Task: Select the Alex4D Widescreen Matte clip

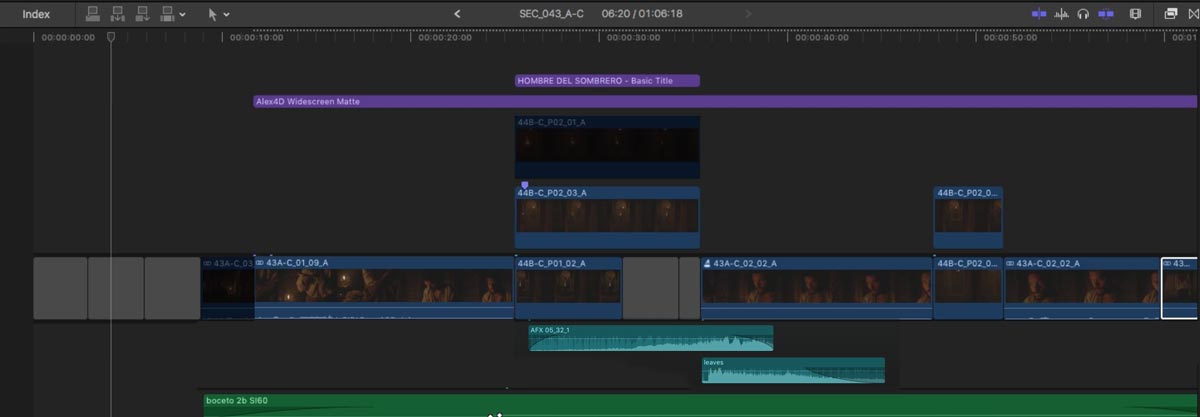Action: (x=725, y=101)
